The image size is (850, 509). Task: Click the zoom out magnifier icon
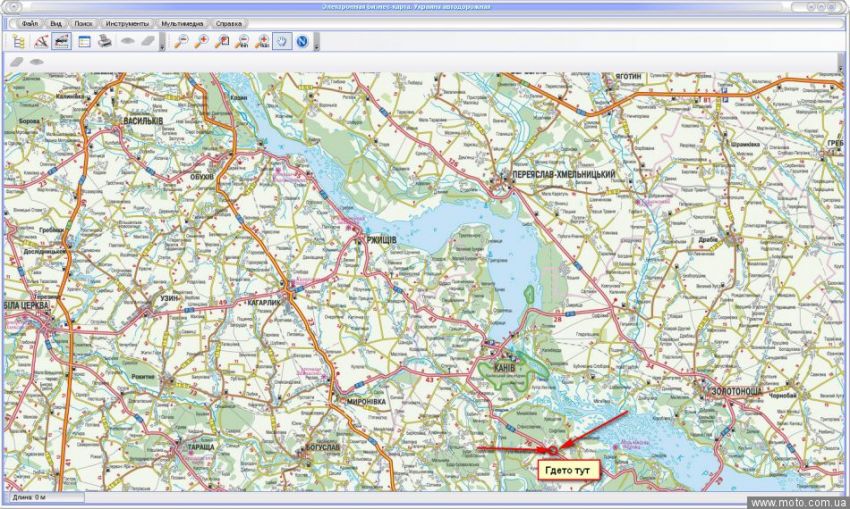tap(181, 42)
